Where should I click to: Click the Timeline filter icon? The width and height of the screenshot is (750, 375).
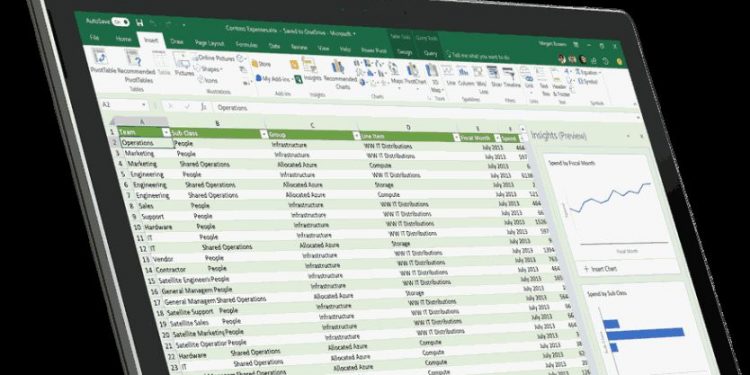[x=511, y=78]
